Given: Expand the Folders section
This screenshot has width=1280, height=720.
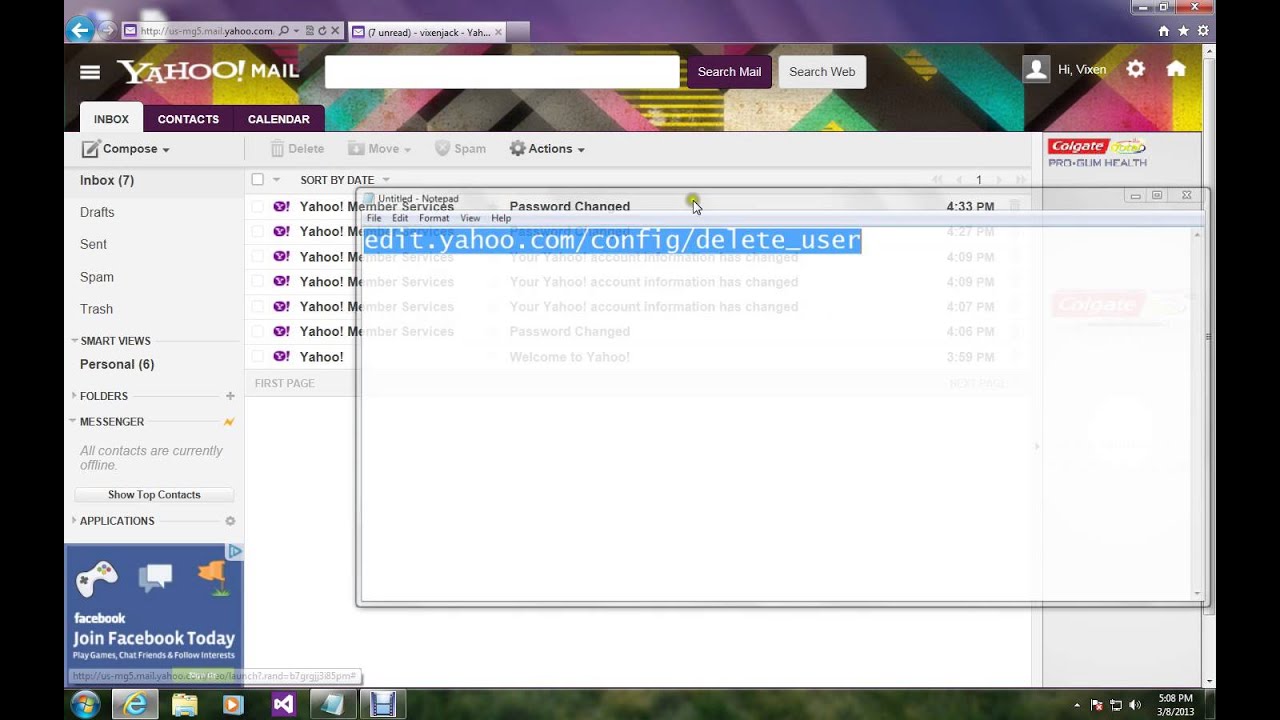Looking at the screenshot, I should (74, 396).
